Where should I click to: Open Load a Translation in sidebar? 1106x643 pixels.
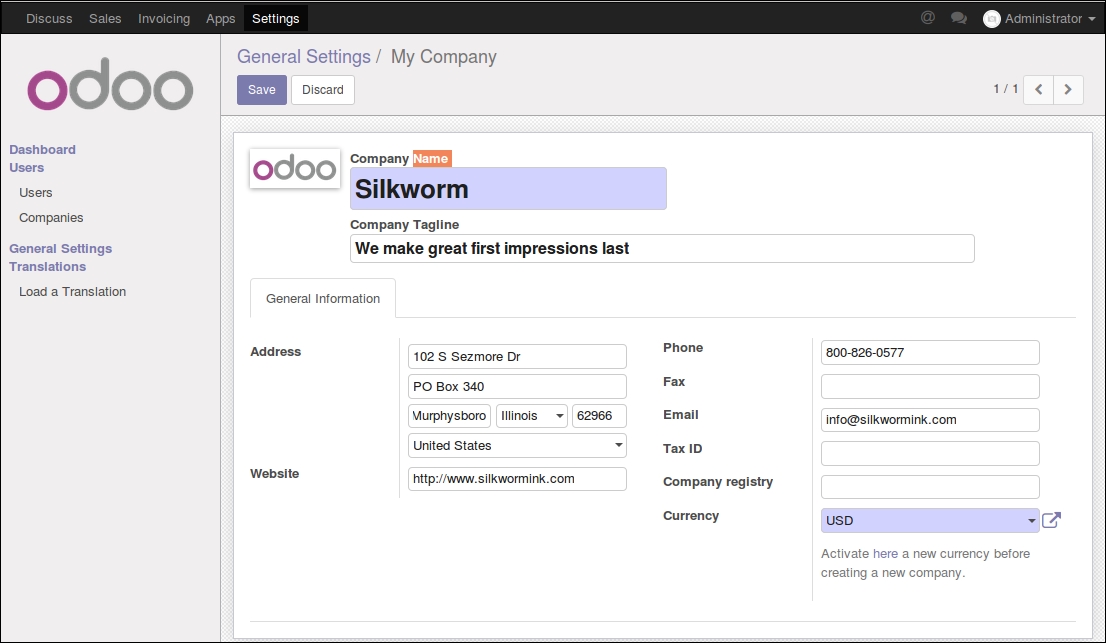point(73,291)
